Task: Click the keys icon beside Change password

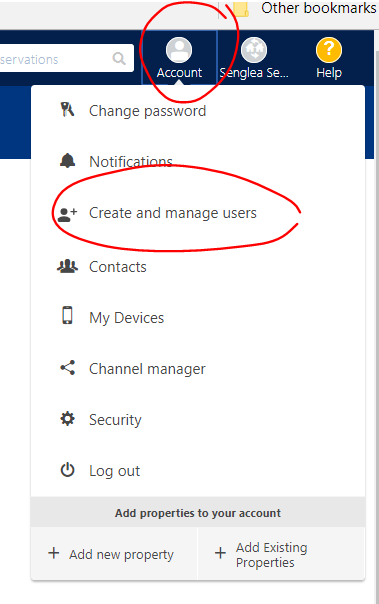Action: tap(67, 110)
